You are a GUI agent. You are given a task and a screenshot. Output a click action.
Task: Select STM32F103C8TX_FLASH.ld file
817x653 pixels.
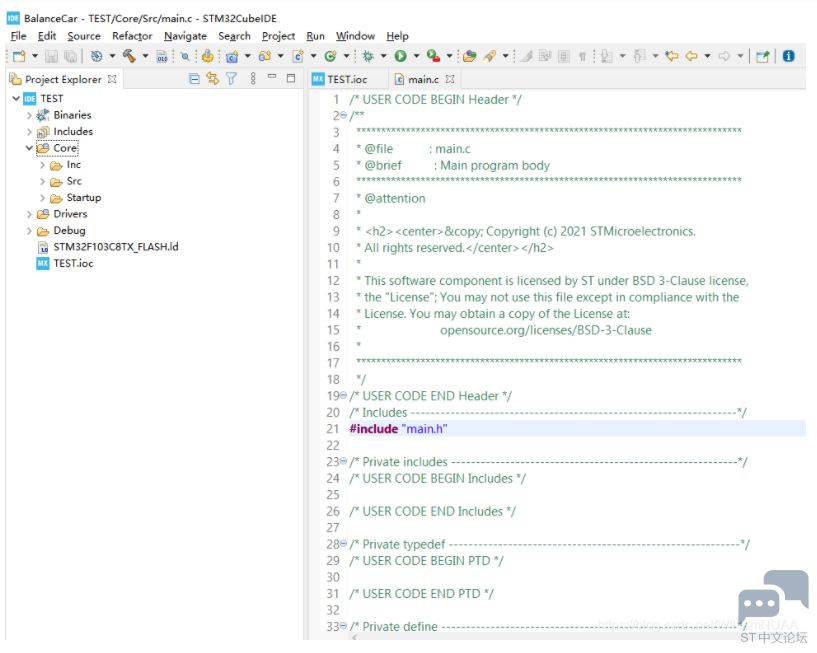coord(108,247)
